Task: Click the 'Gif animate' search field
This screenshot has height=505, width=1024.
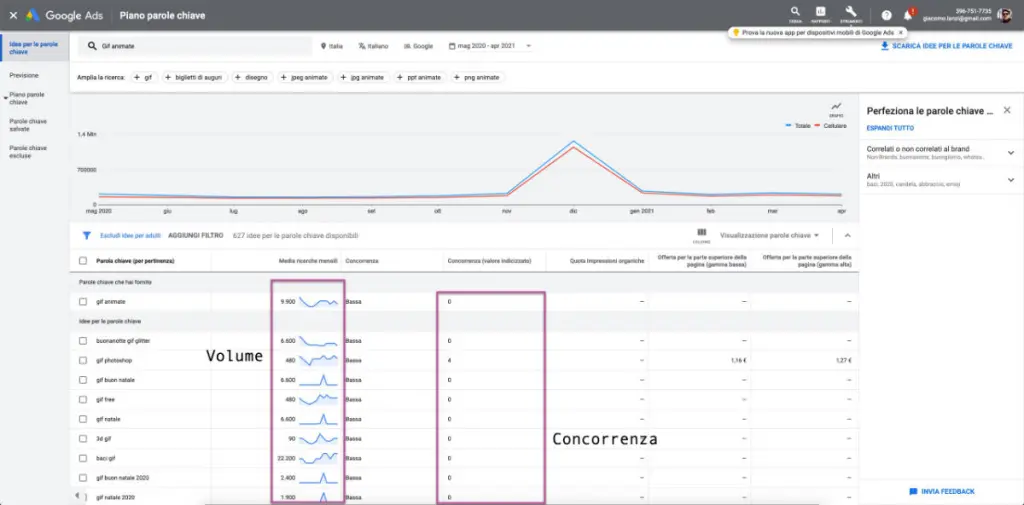Action: 195,46
